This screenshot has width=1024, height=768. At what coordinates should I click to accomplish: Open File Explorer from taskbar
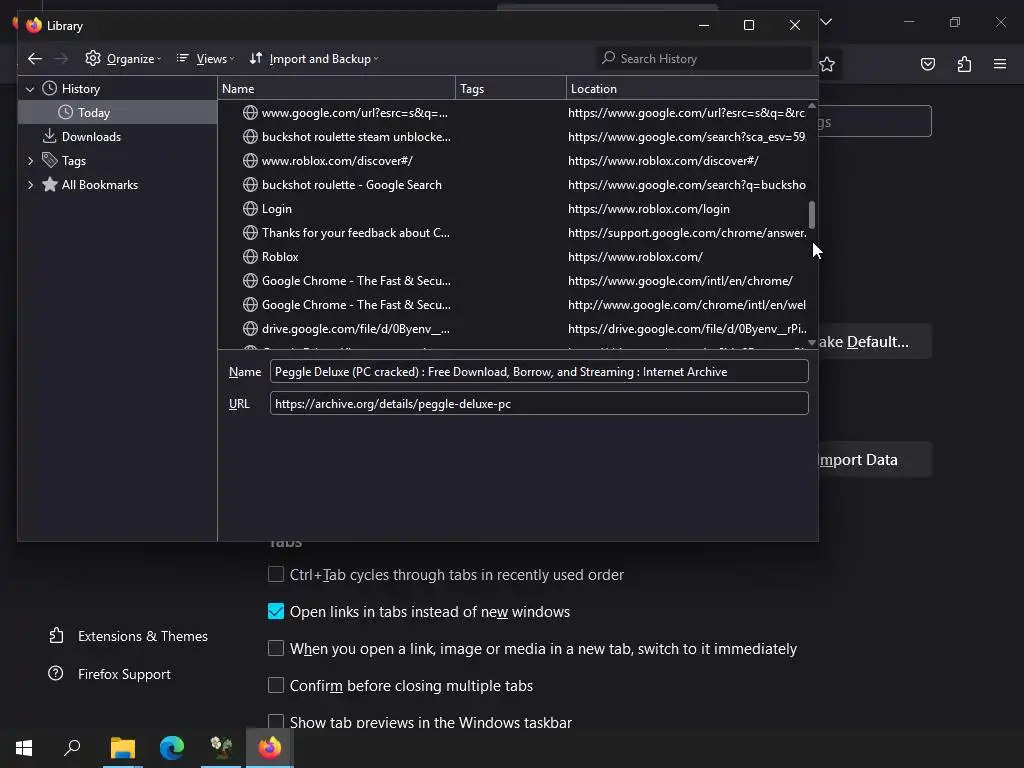click(x=123, y=748)
